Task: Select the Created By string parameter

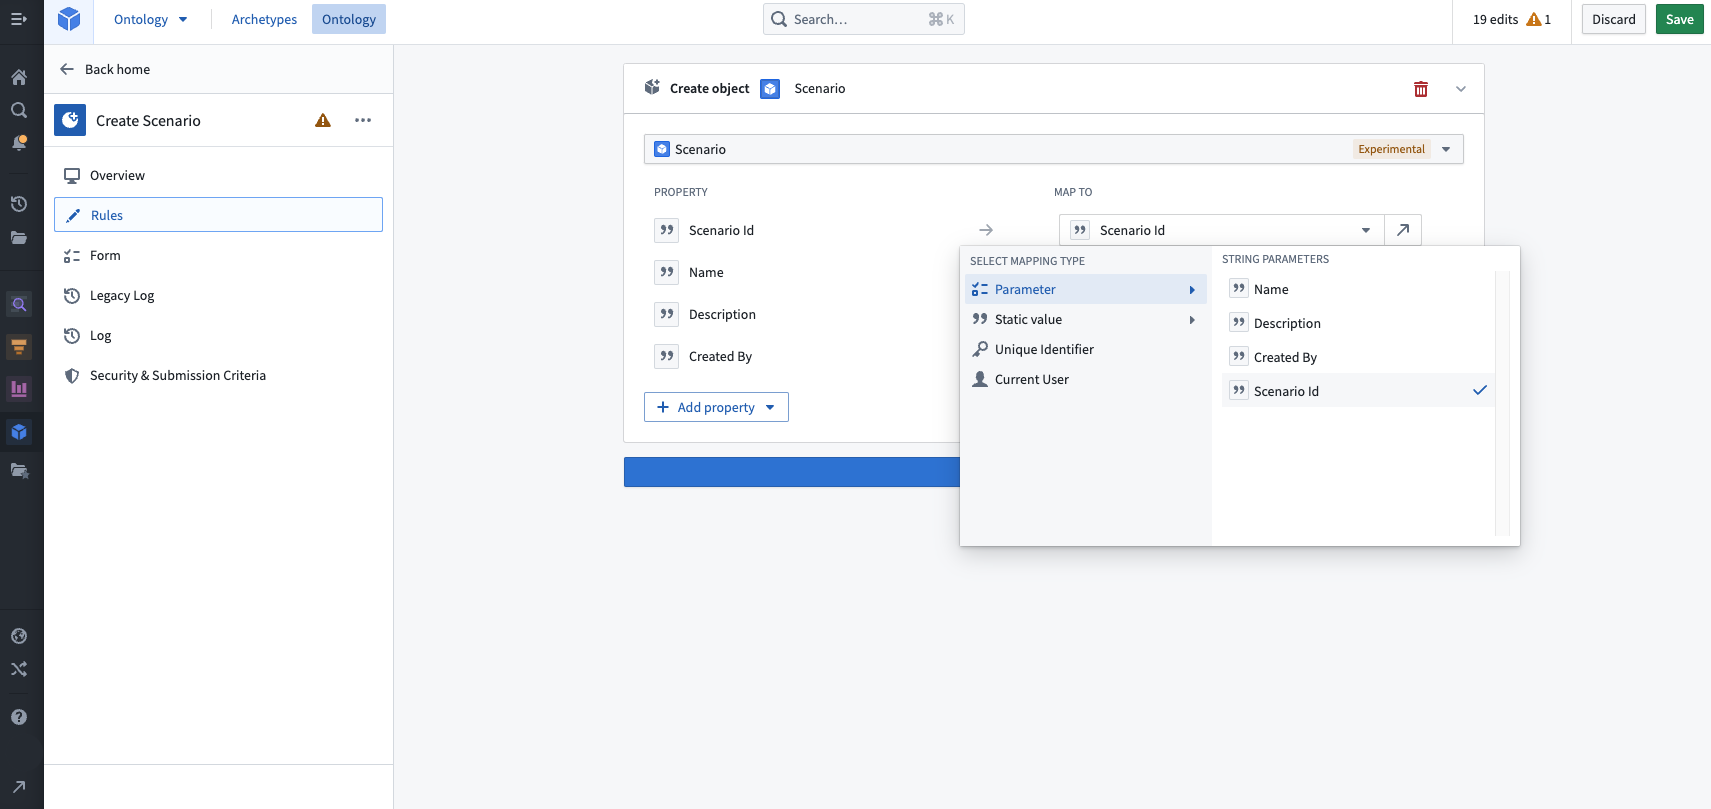Action: (x=1358, y=357)
